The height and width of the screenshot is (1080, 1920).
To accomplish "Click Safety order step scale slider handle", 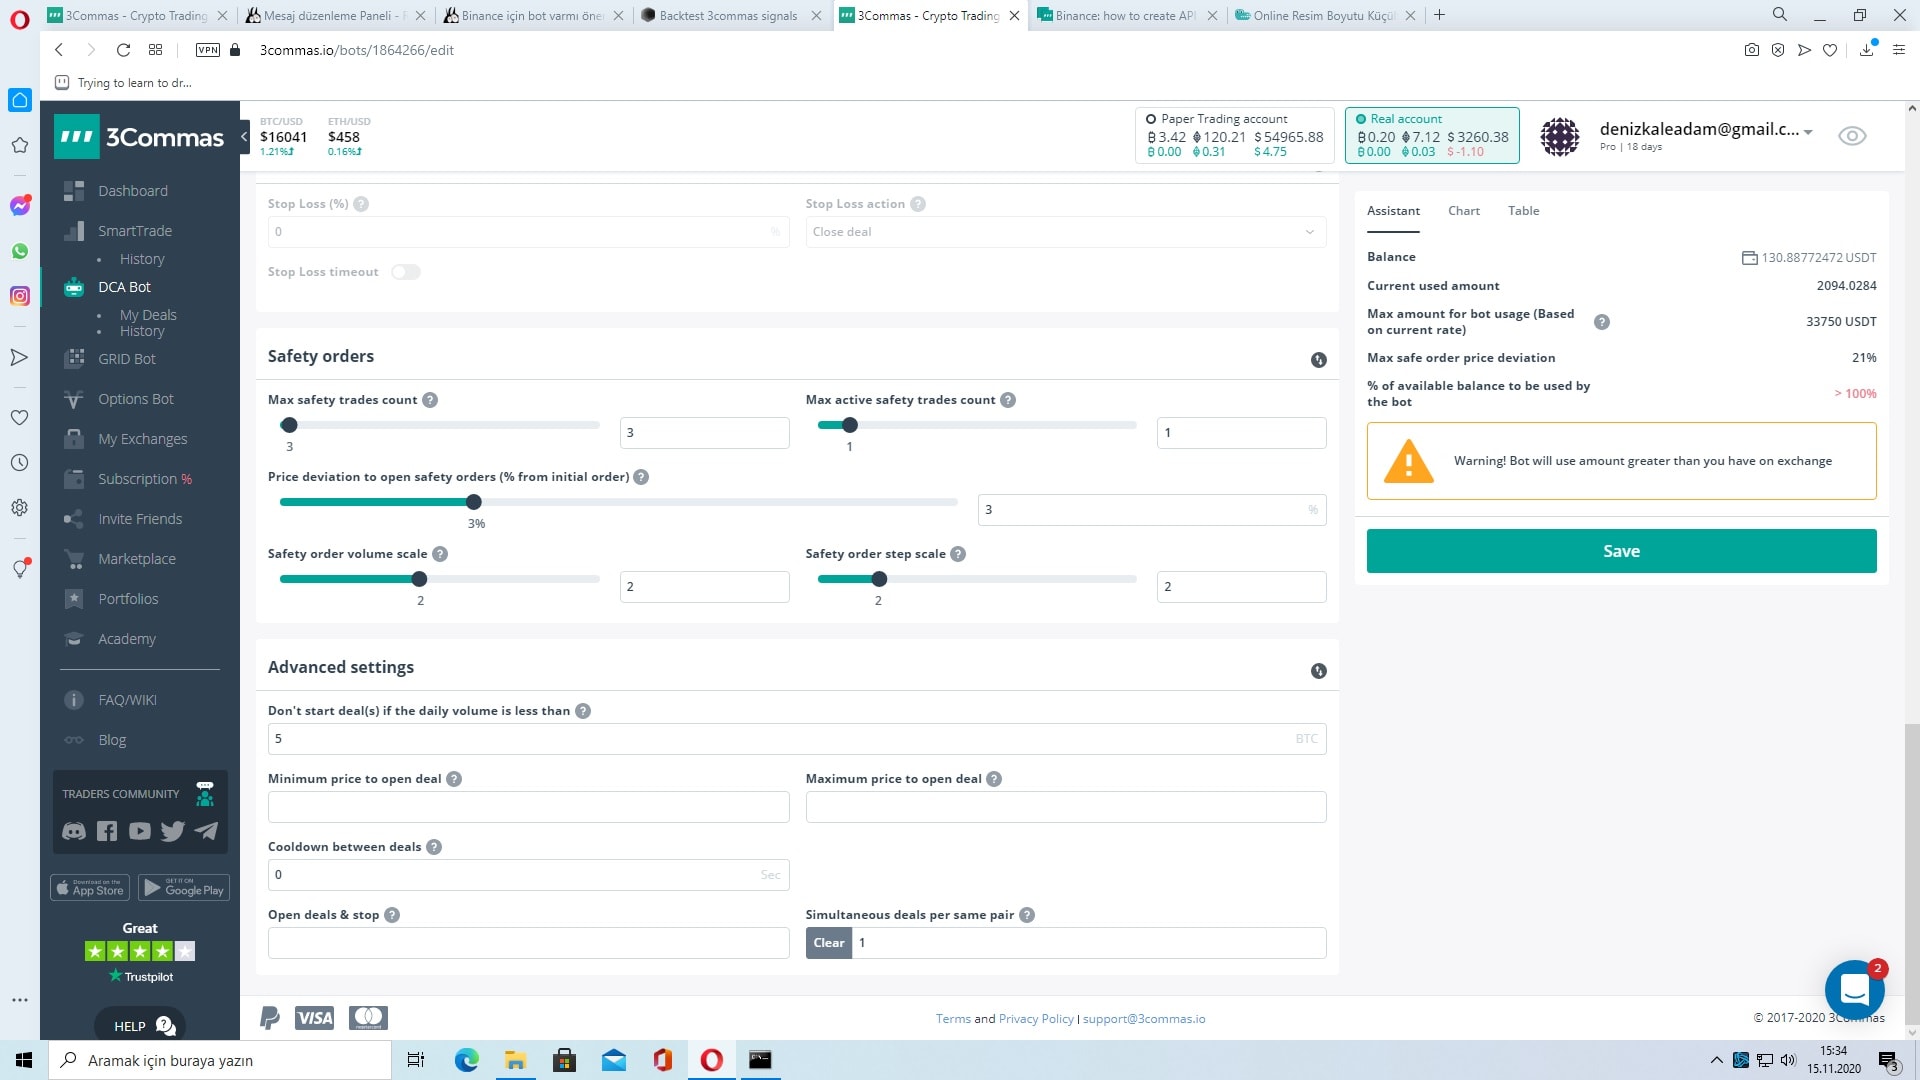I will point(879,579).
